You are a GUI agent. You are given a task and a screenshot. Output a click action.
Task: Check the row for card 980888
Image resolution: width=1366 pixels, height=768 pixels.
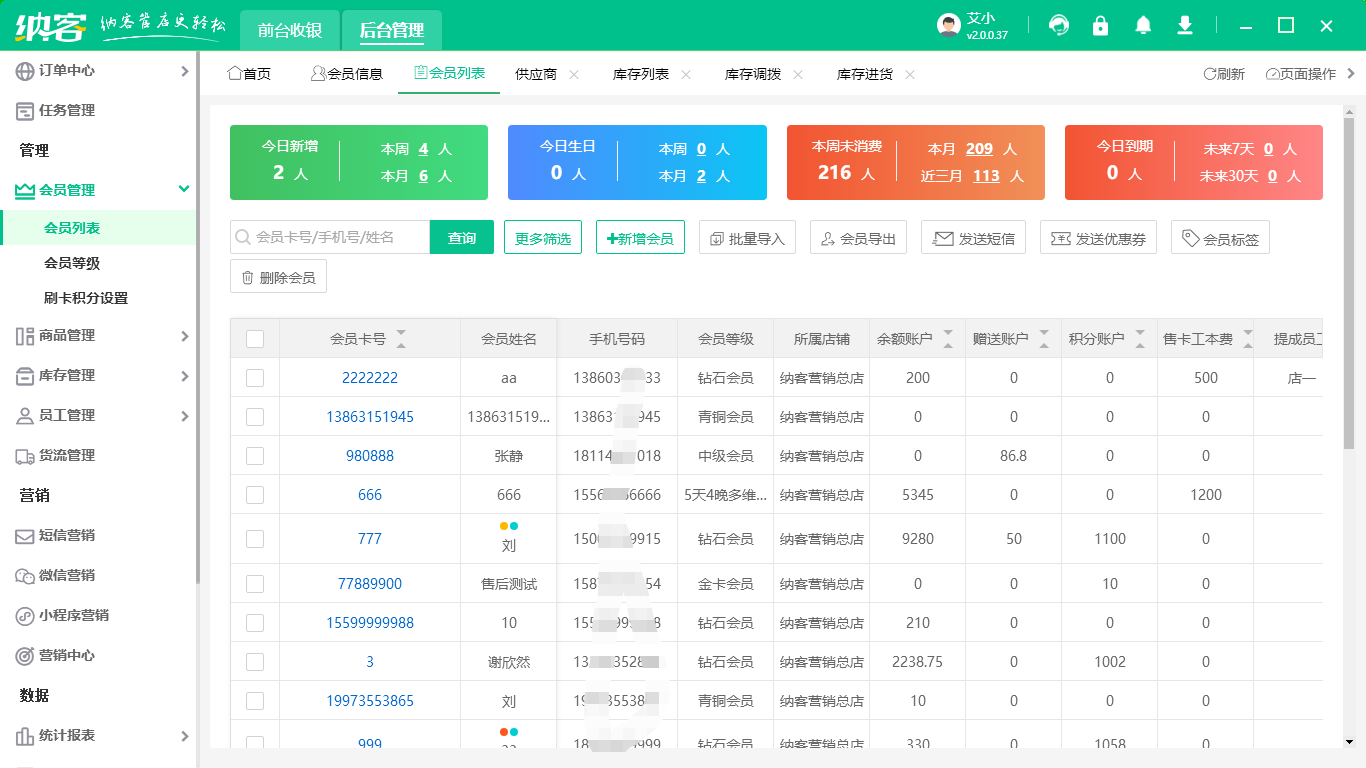[255, 456]
